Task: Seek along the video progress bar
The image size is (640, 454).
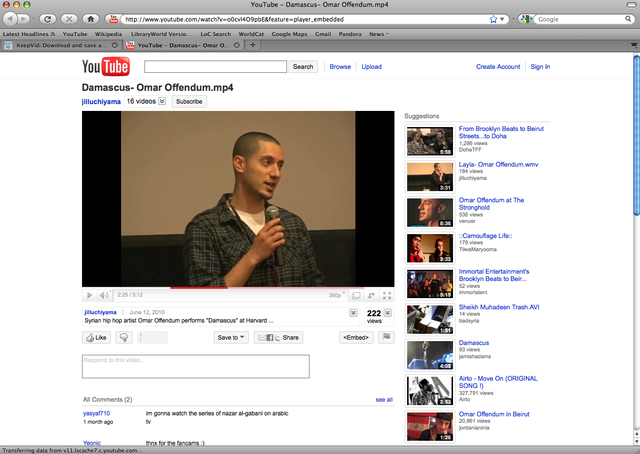Action: tap(238, 288)
